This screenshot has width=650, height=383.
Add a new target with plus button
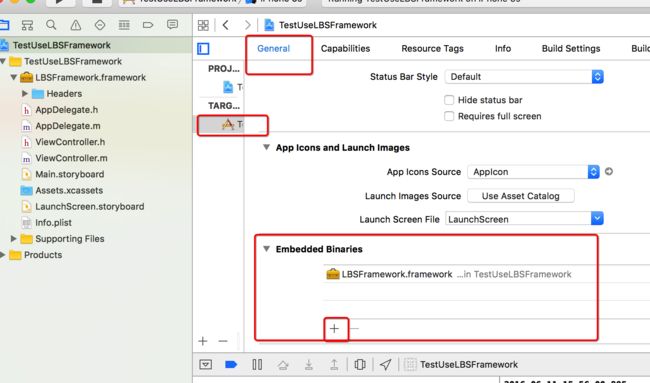coord(203,341)
